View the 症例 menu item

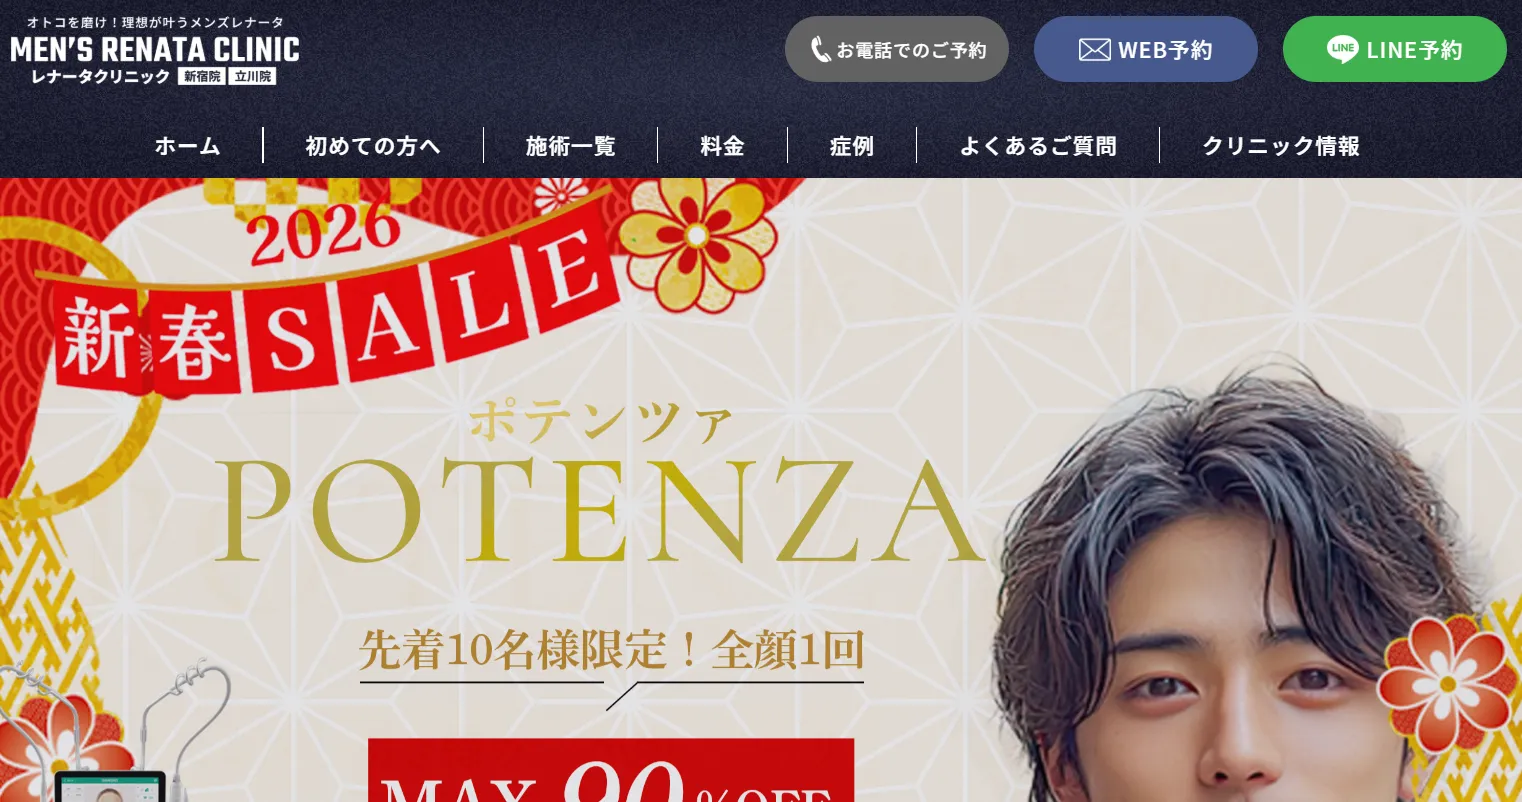tap(852, 146)
